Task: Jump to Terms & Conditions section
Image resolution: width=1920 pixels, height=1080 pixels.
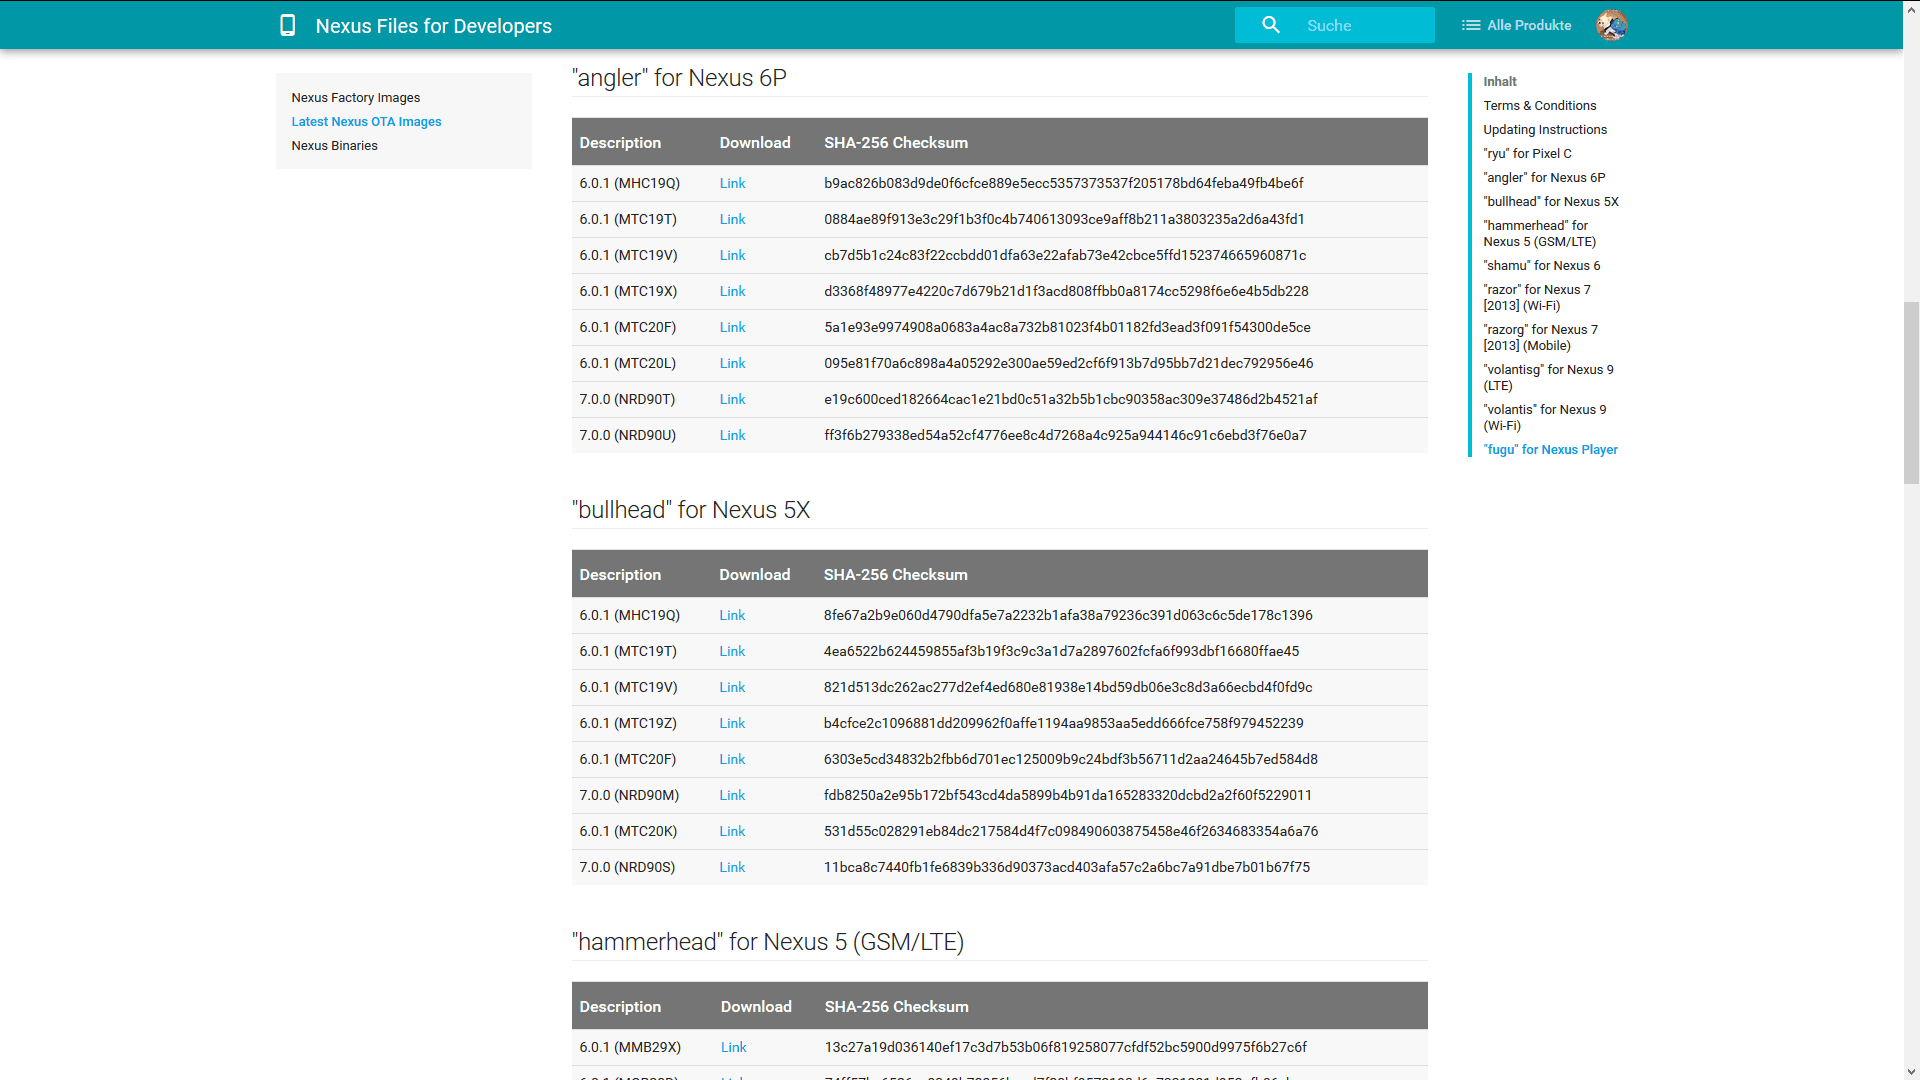Action: [1539, 105]
